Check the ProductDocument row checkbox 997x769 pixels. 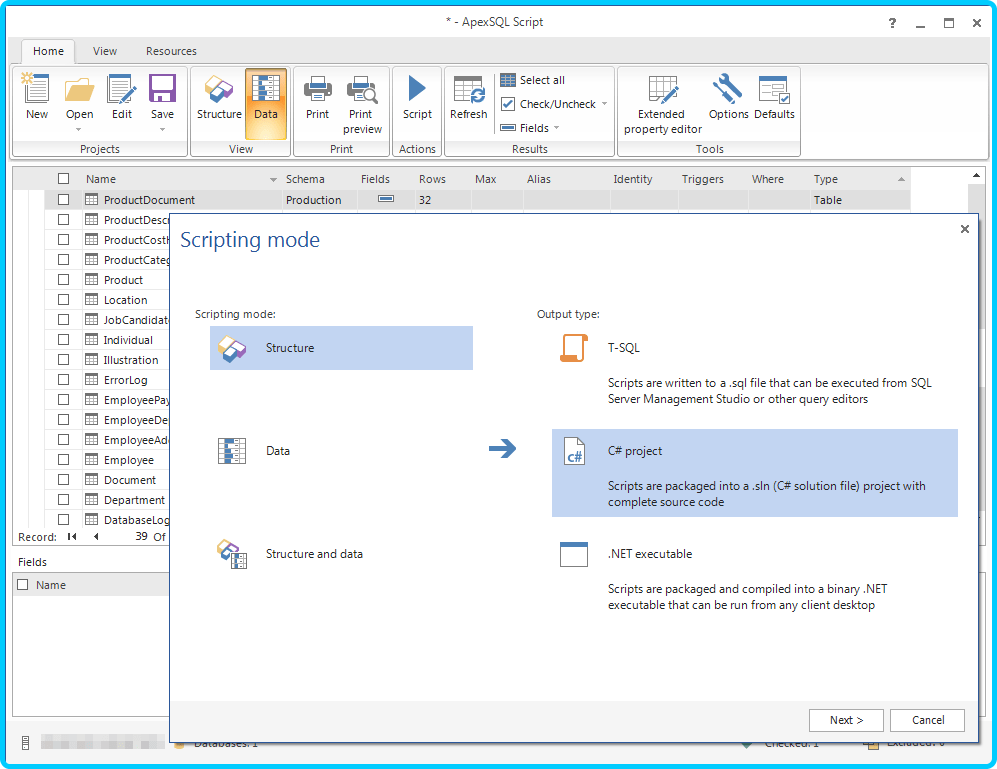point(64,200)
